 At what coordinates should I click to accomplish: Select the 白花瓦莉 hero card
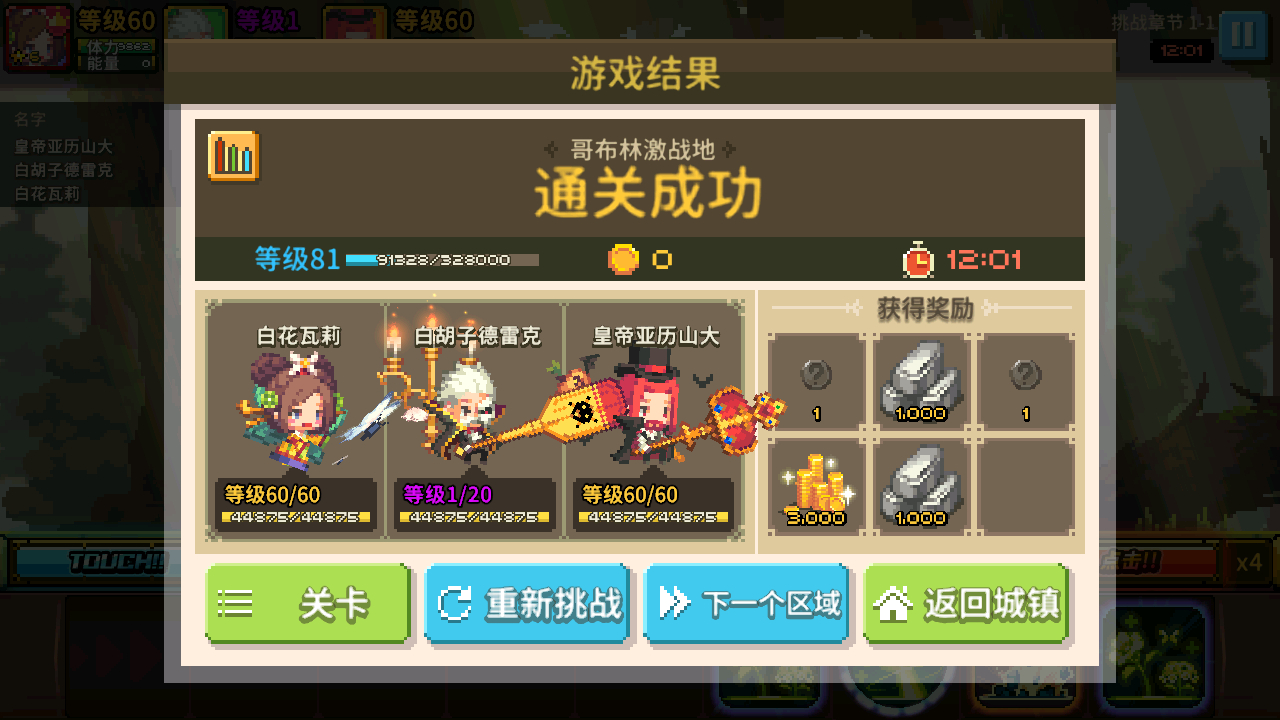(x=296, y=422)
